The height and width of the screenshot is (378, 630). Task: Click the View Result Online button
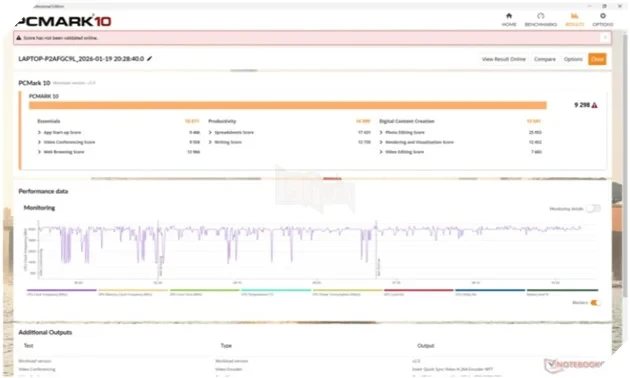click(503, 59)
